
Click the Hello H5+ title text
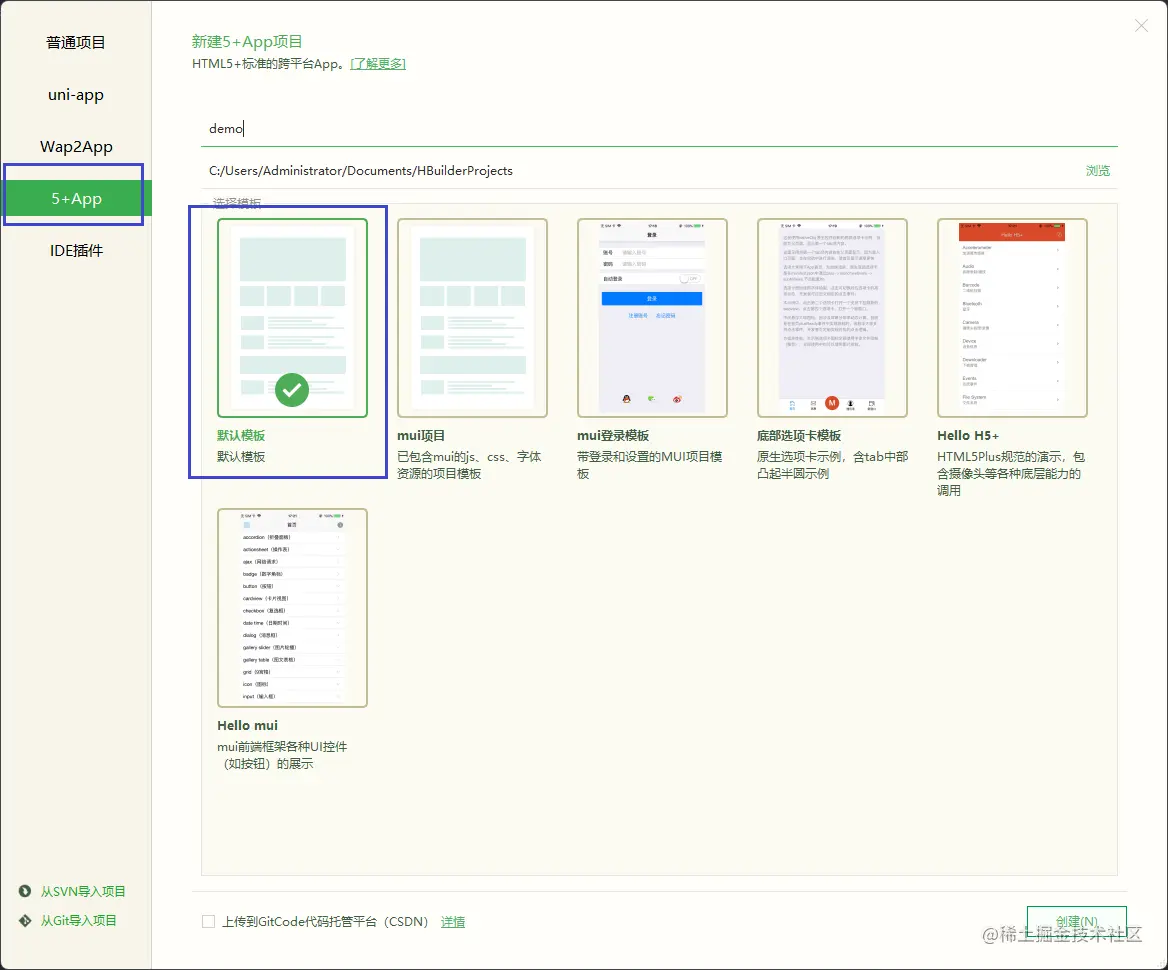968,436
